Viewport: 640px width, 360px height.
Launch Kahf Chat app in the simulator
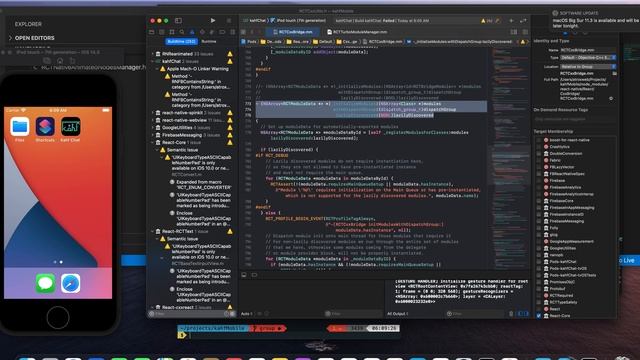[70, 127]
